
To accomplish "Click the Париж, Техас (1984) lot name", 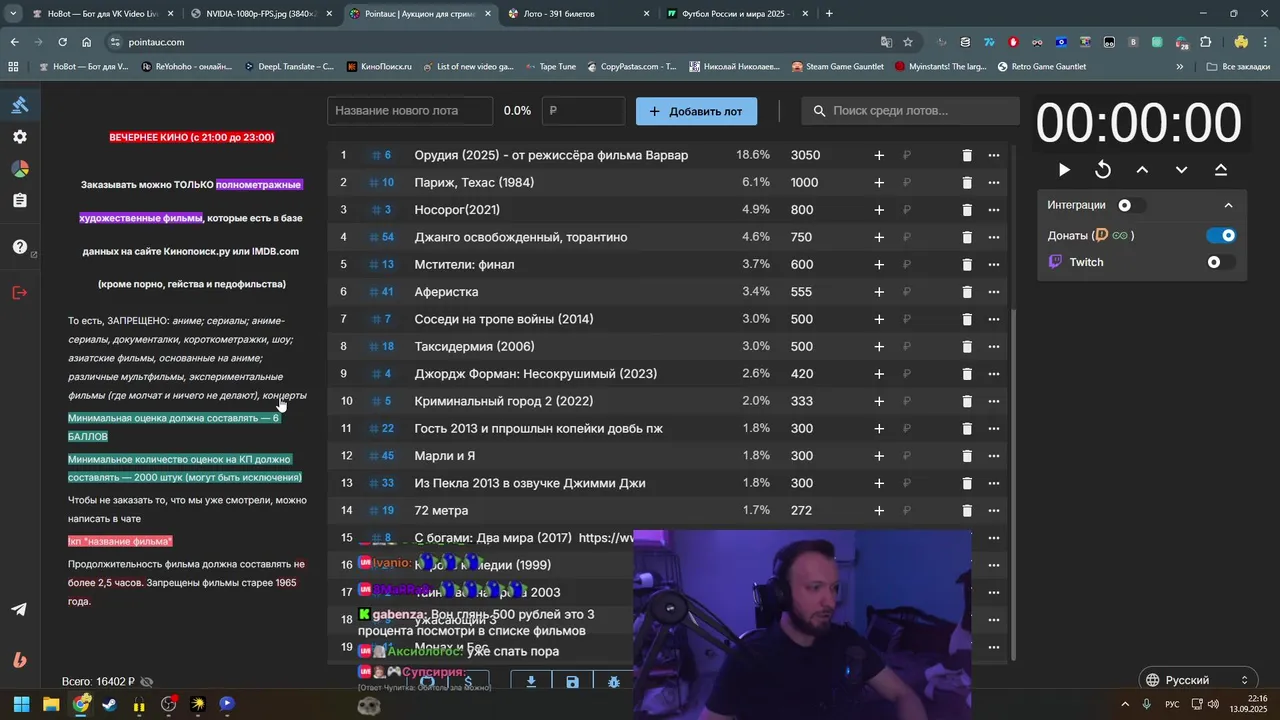I will pos(474,182).
